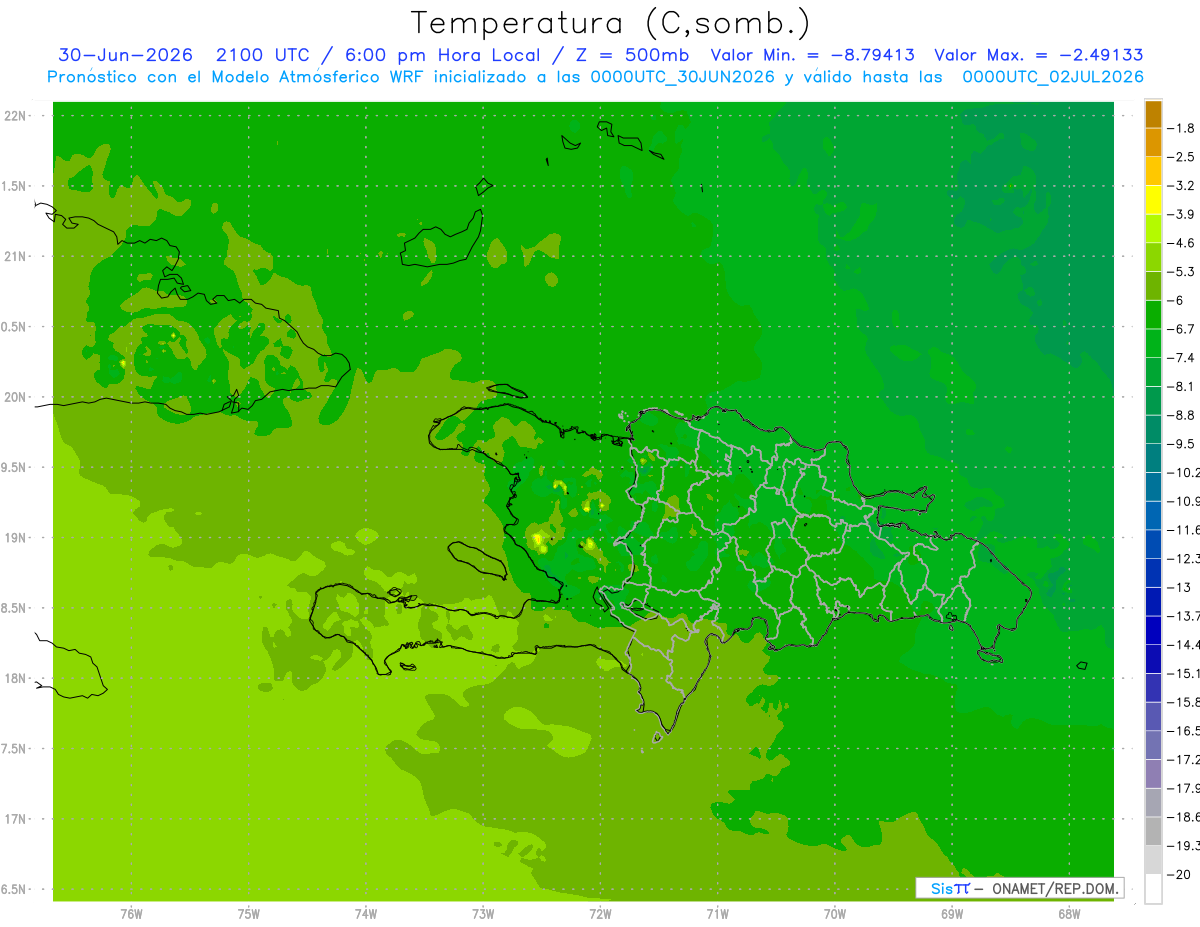1200x927 pixels.
Task: Click the "70W" longitude label
Action: pyautogui.click(x=835, y=913)
